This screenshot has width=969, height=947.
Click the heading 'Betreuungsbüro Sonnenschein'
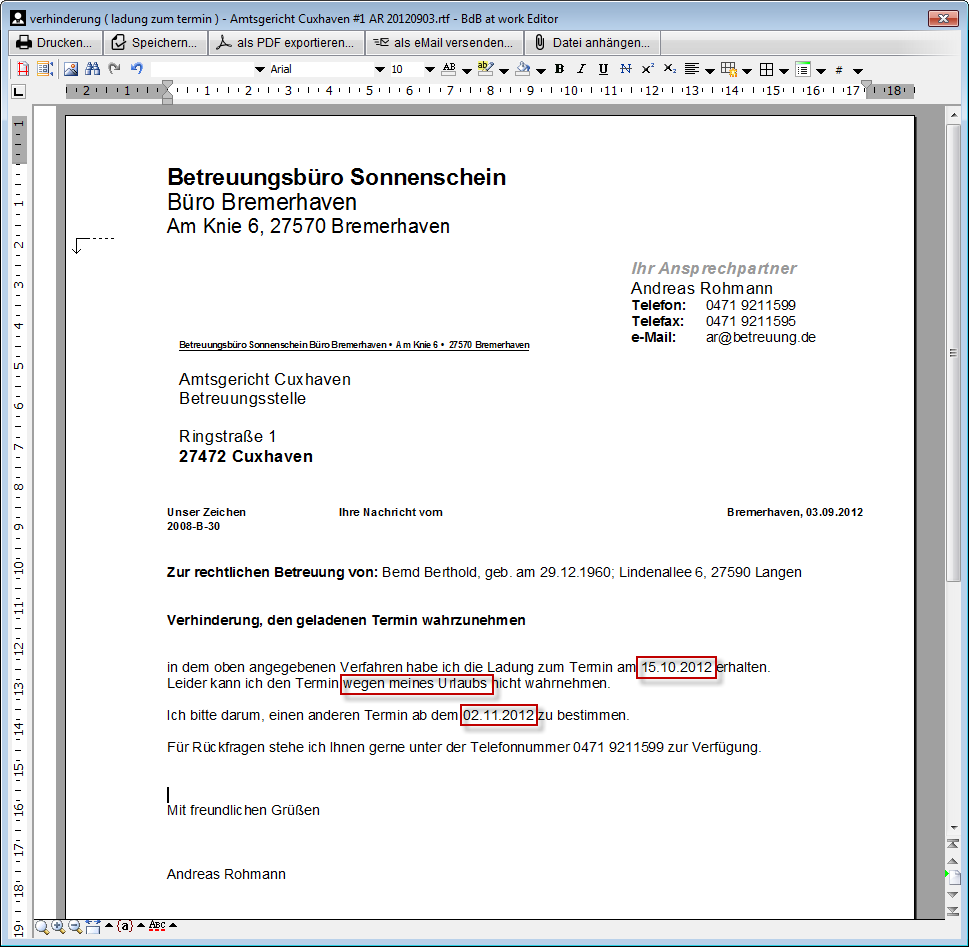tap(336, 177)
